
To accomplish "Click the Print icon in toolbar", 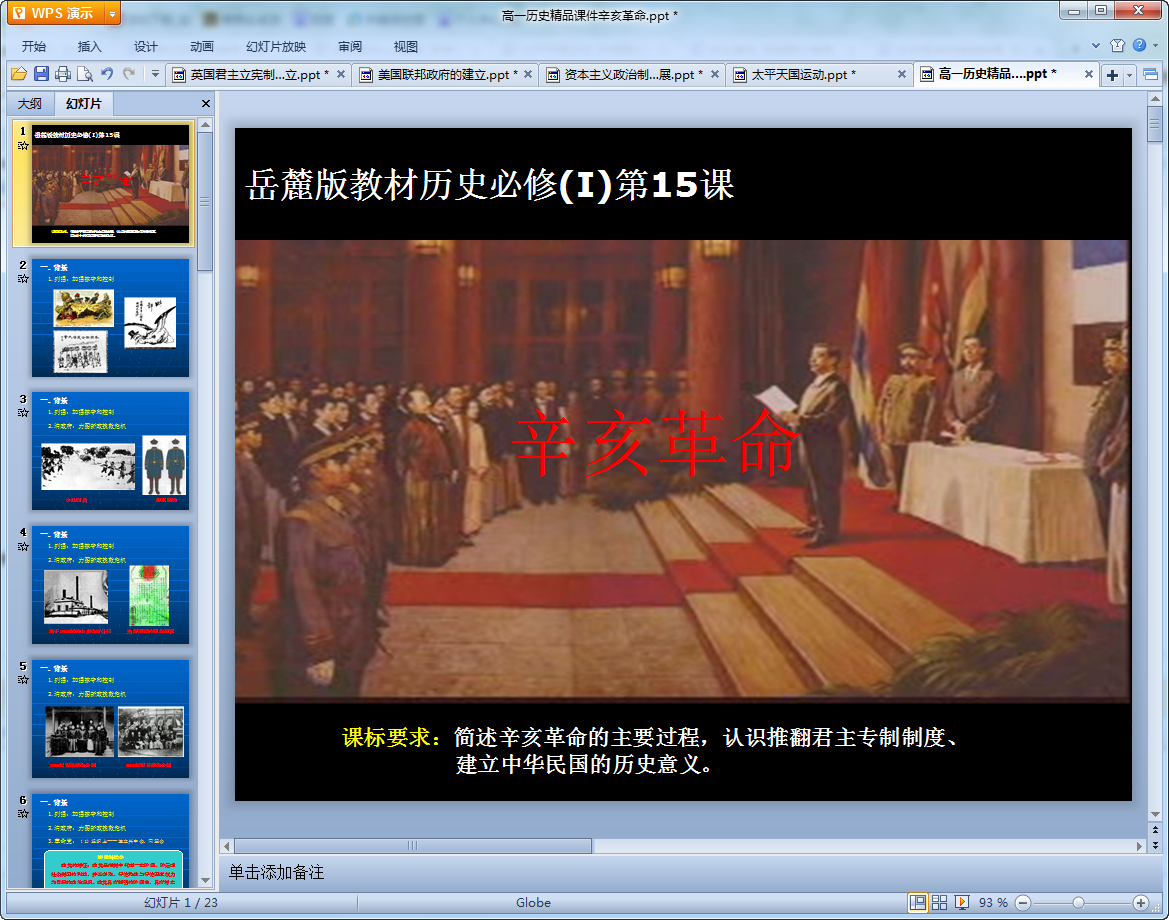I will [x=63, y=74].
